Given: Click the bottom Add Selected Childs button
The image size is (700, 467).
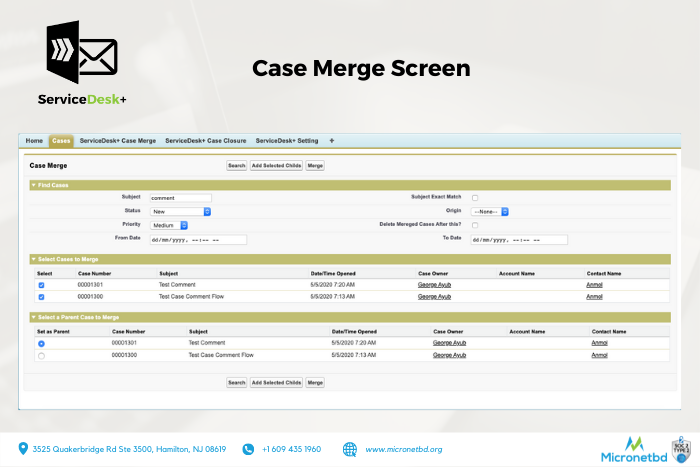Looking at the screenshot, I should point(276,382).
